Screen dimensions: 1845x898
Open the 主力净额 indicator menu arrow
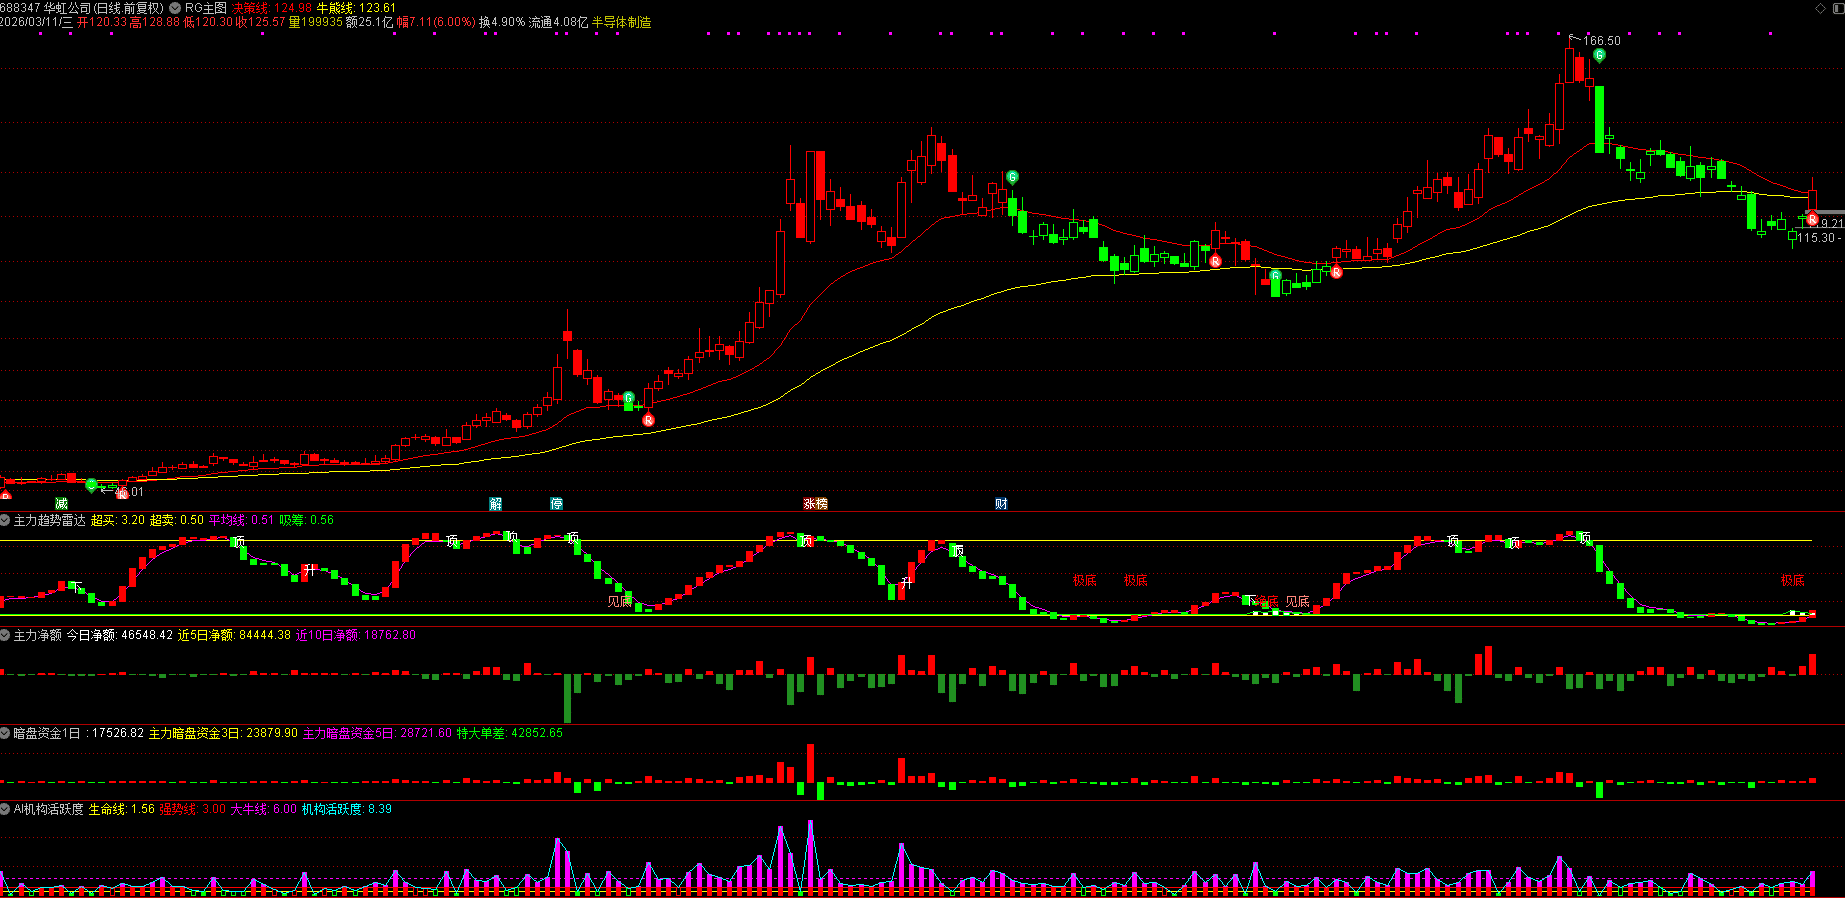click(5, 635)
